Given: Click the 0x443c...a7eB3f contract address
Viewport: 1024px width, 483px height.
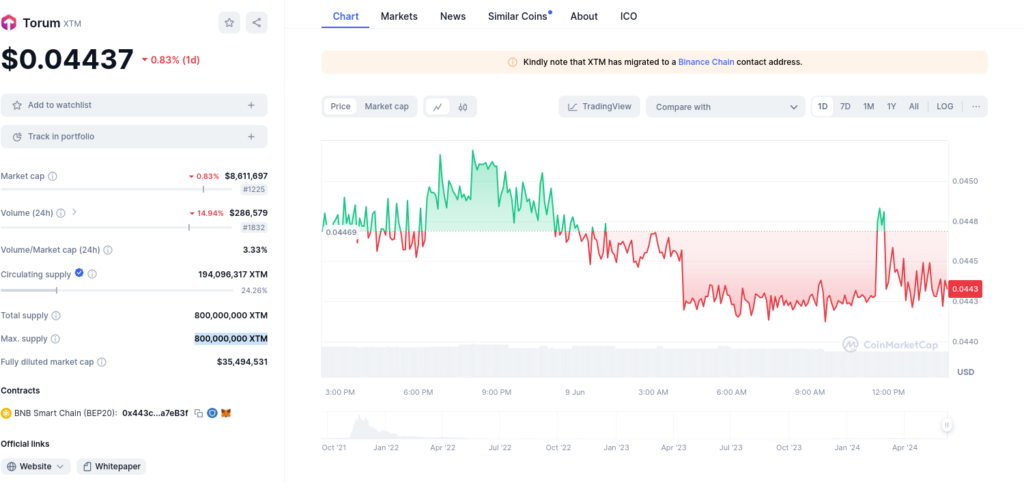Looking at the screenshot, I should [155, 413].
